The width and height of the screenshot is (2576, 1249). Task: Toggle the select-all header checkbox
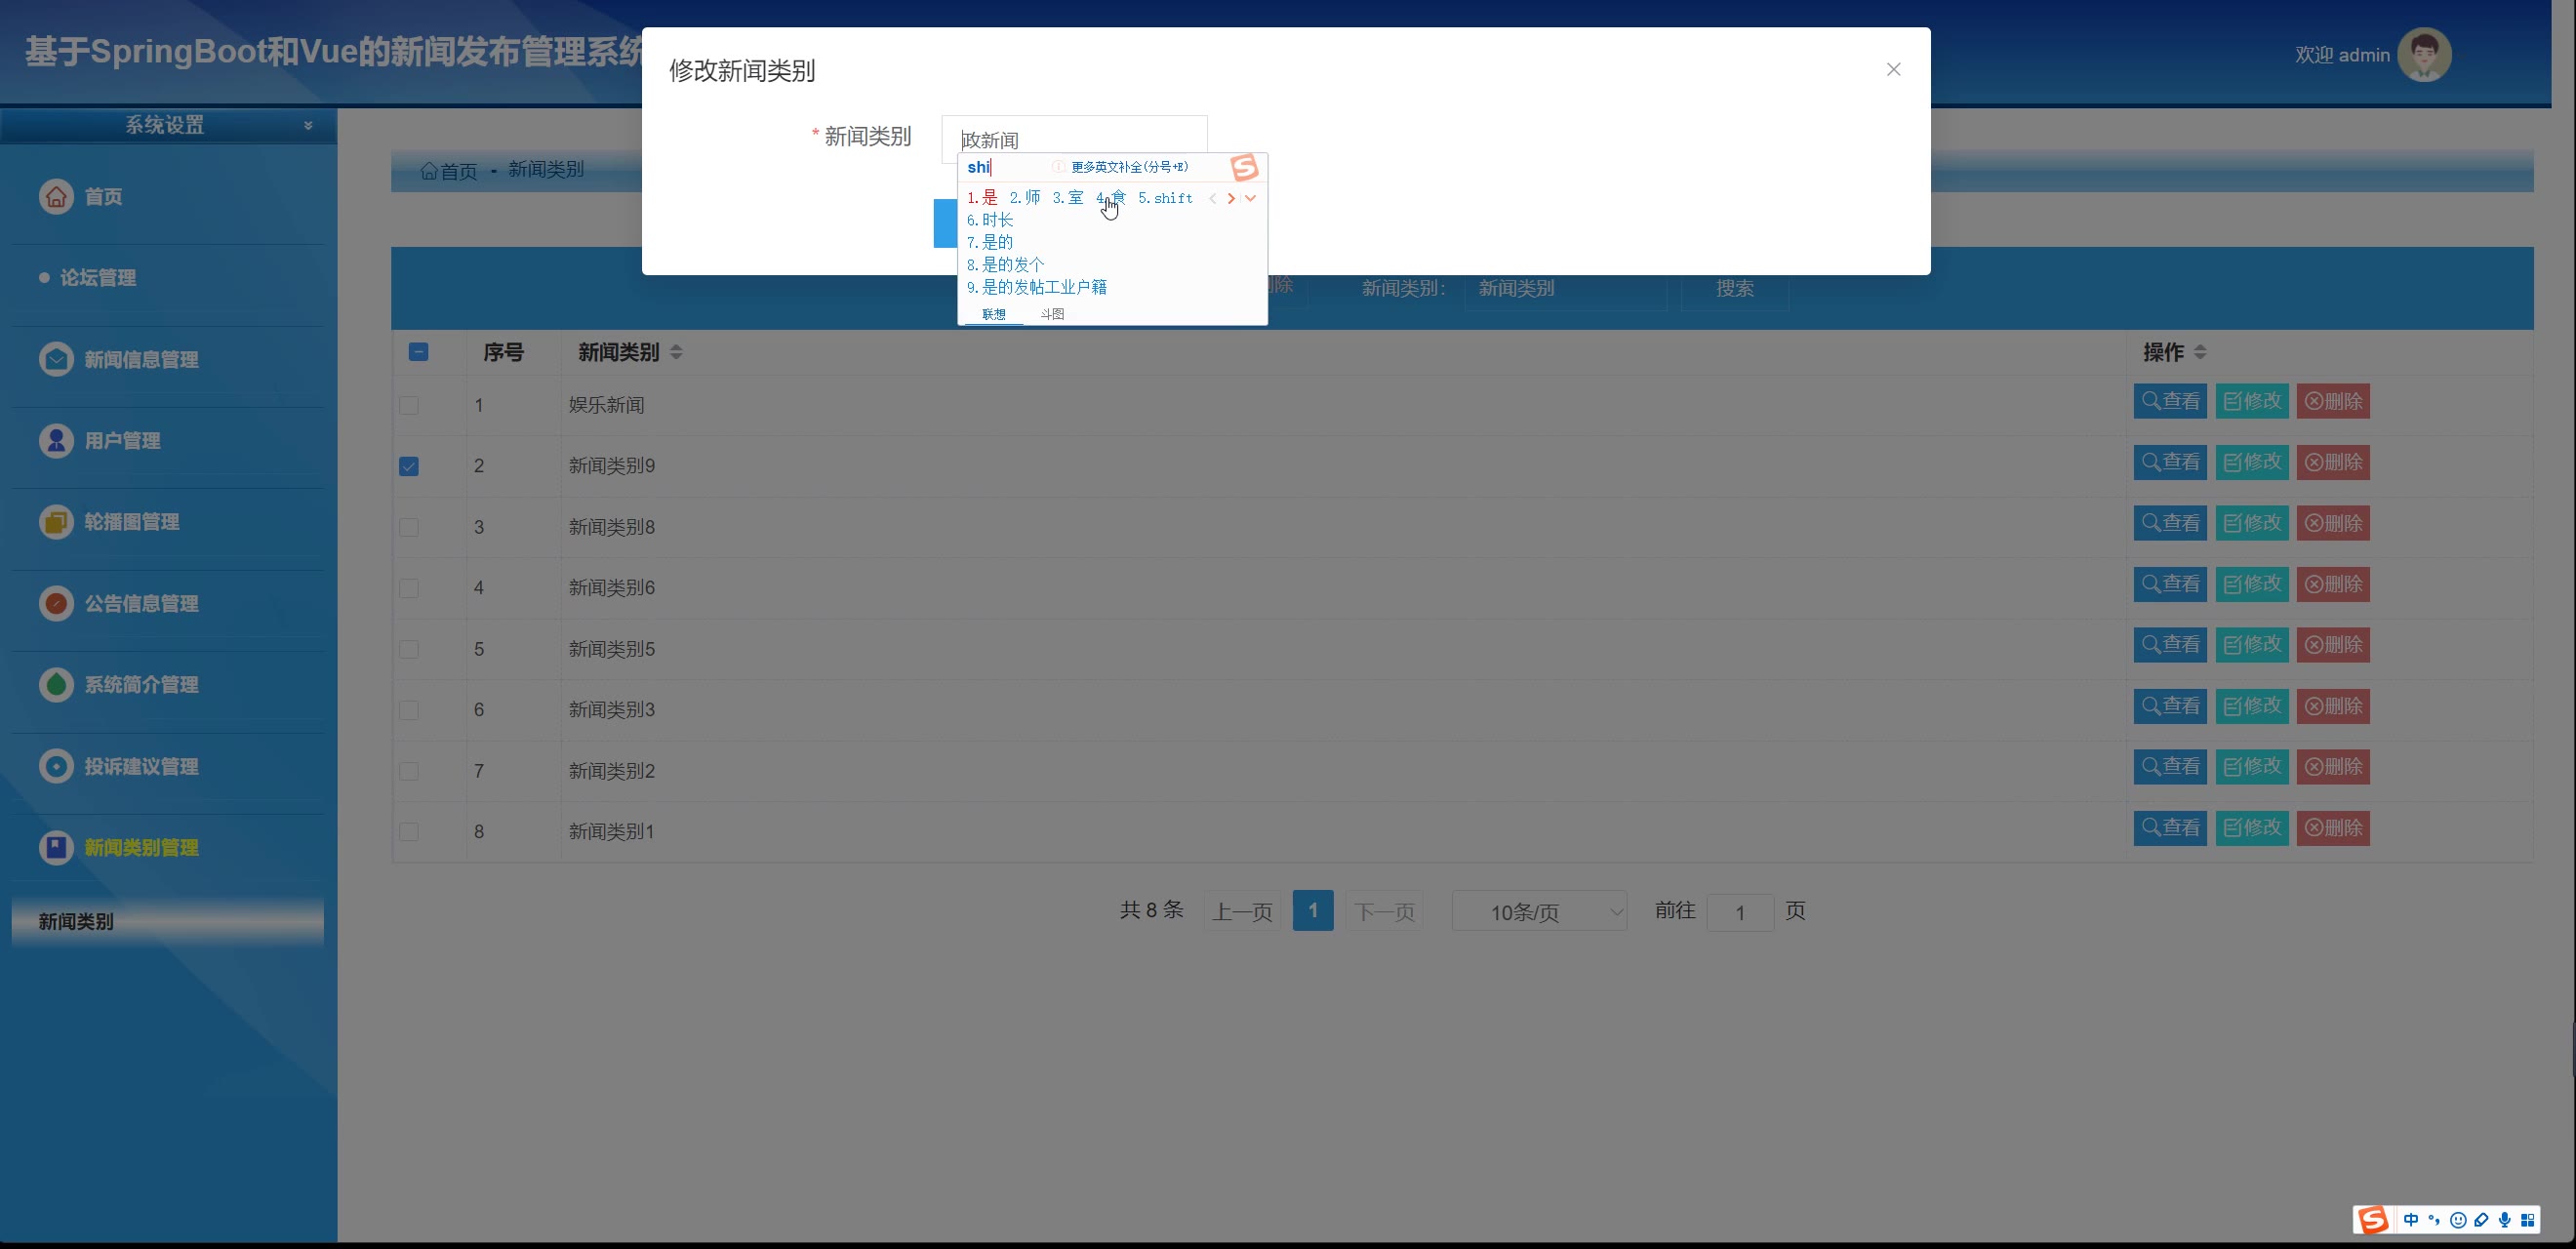pos(419,352)
